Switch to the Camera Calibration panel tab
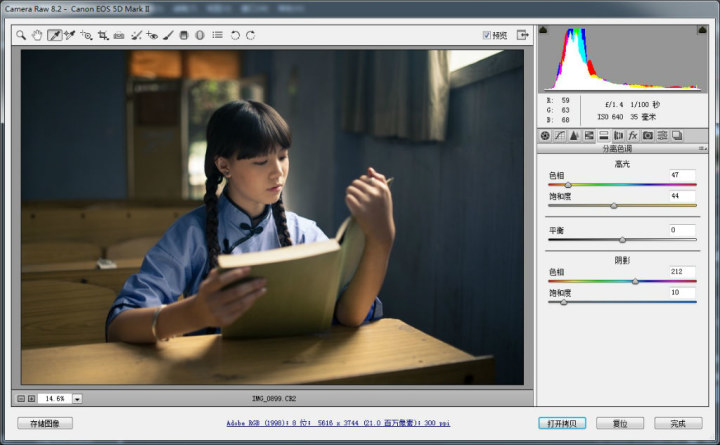 click(647, 135)
